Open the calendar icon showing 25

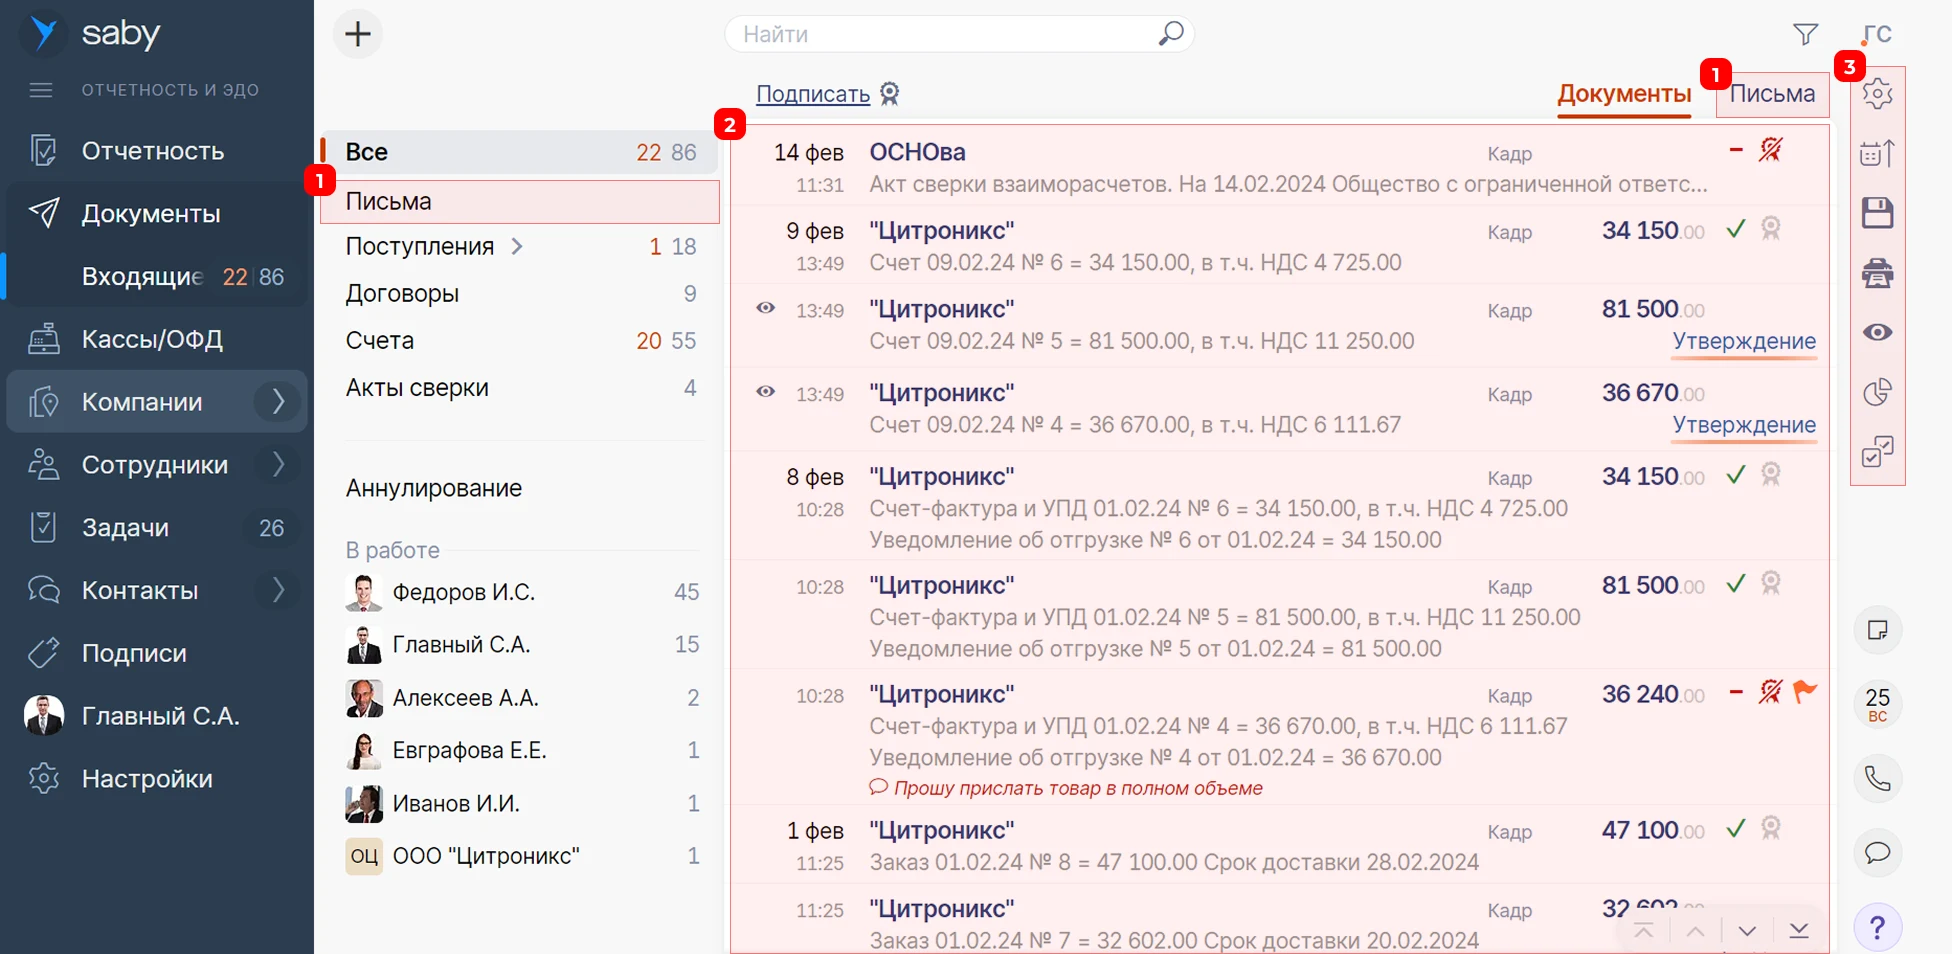(1877, 704)
